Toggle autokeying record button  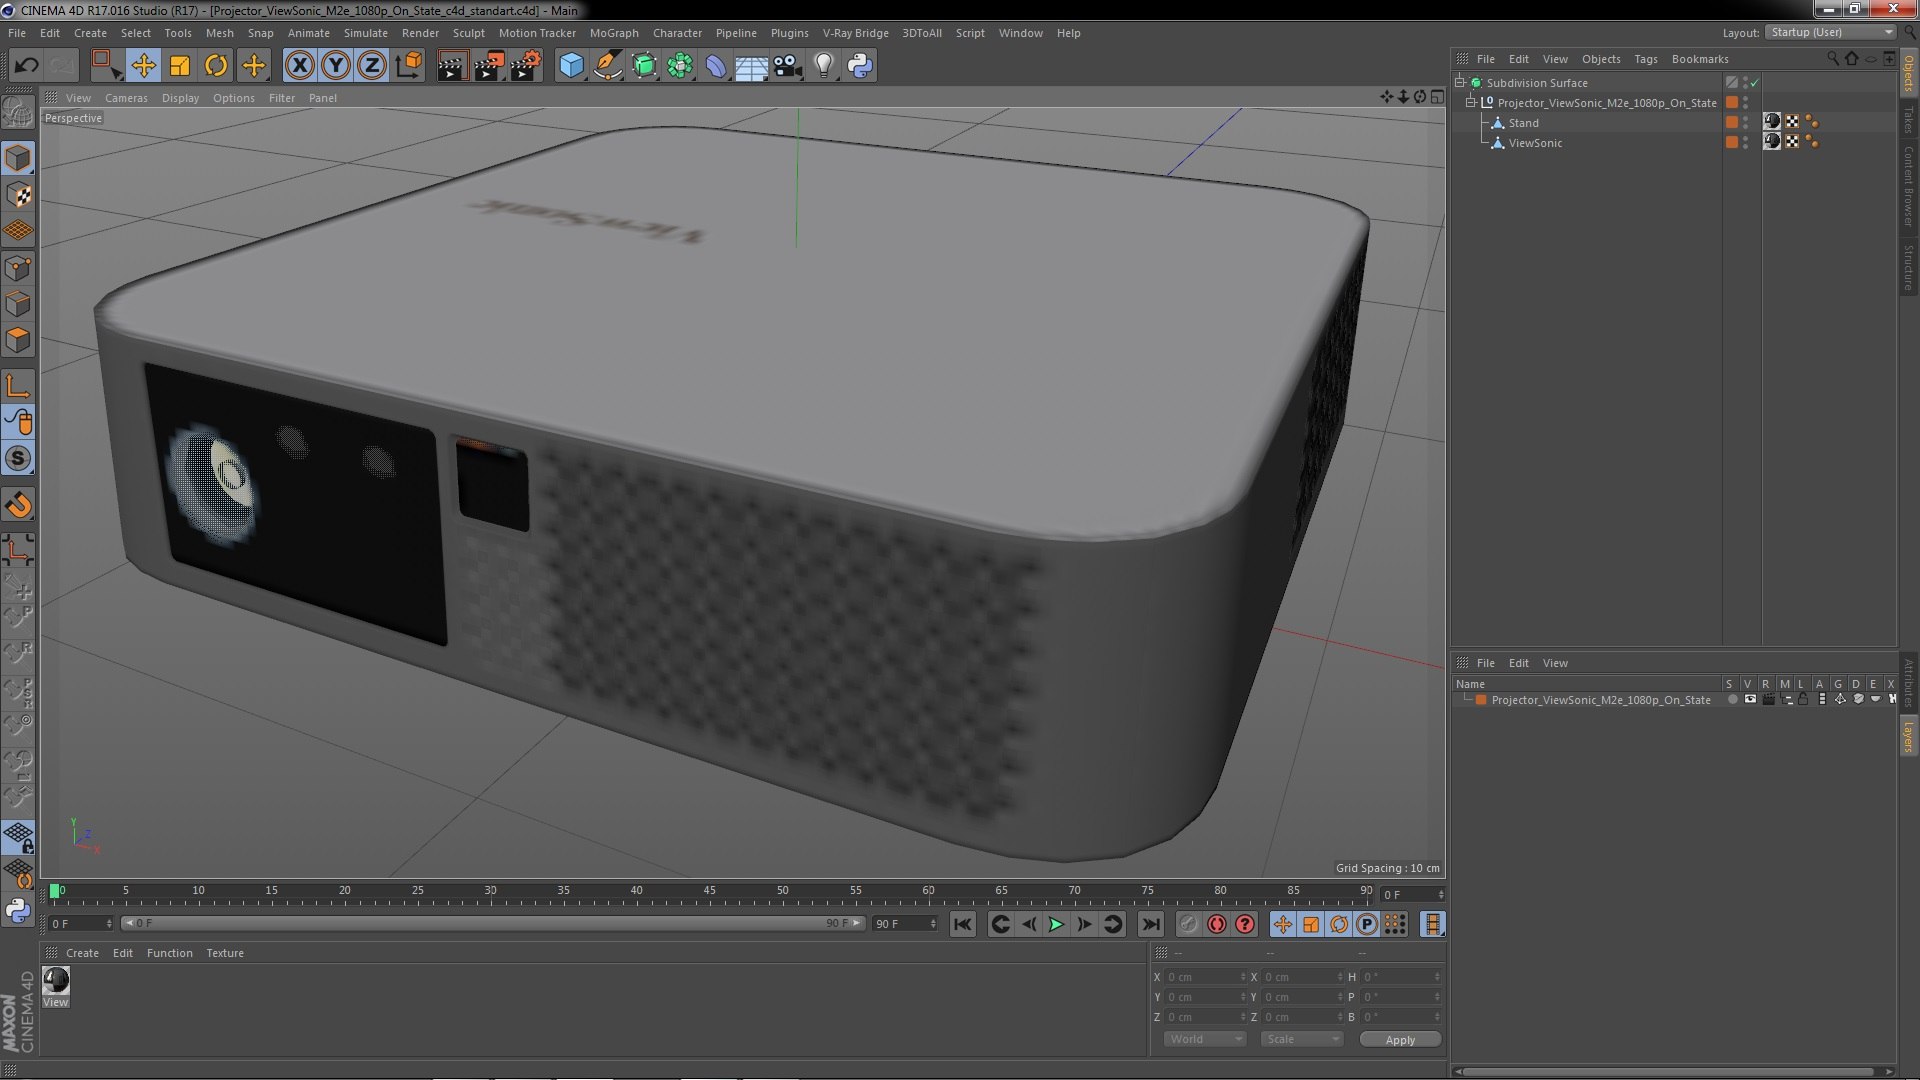[1217, 924]
